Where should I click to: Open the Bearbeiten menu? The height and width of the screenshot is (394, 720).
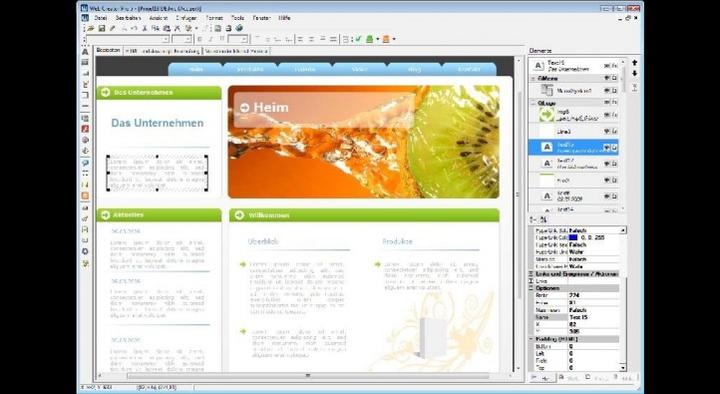[x=128, y=18]
